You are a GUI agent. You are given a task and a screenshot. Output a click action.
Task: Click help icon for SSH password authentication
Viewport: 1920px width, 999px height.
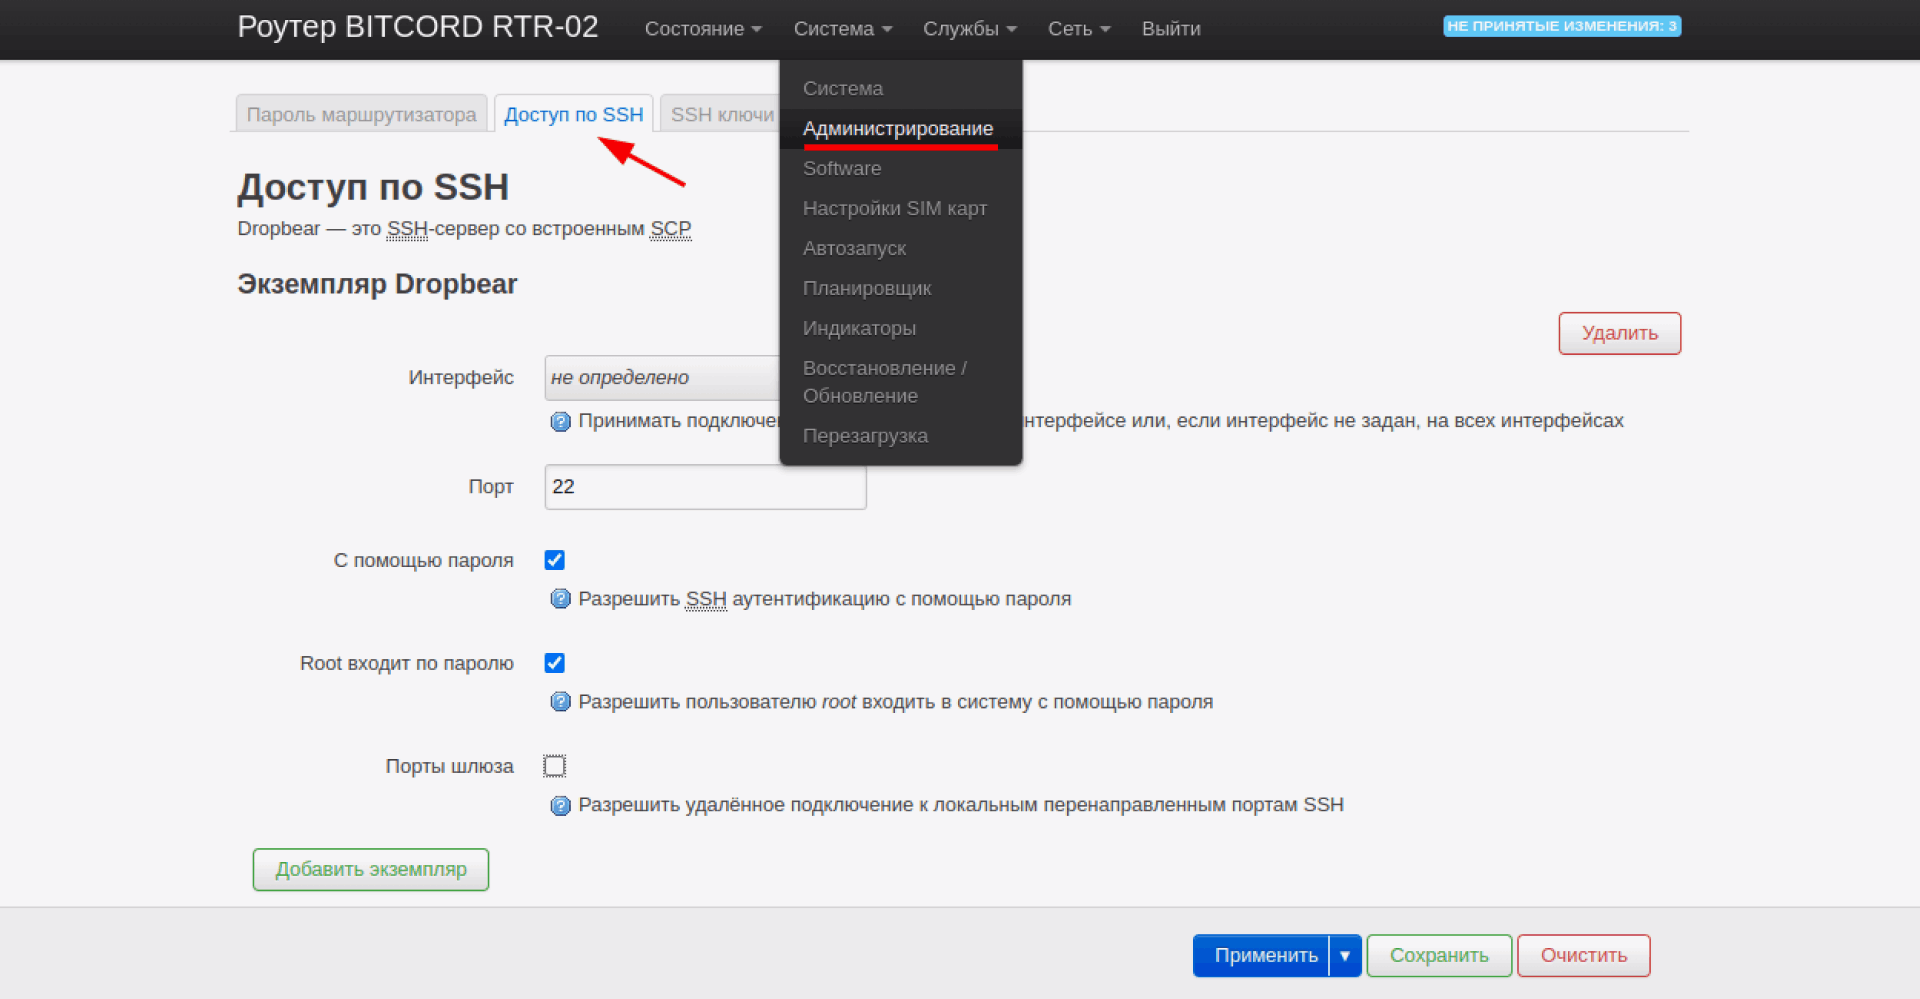pos(560,599)
